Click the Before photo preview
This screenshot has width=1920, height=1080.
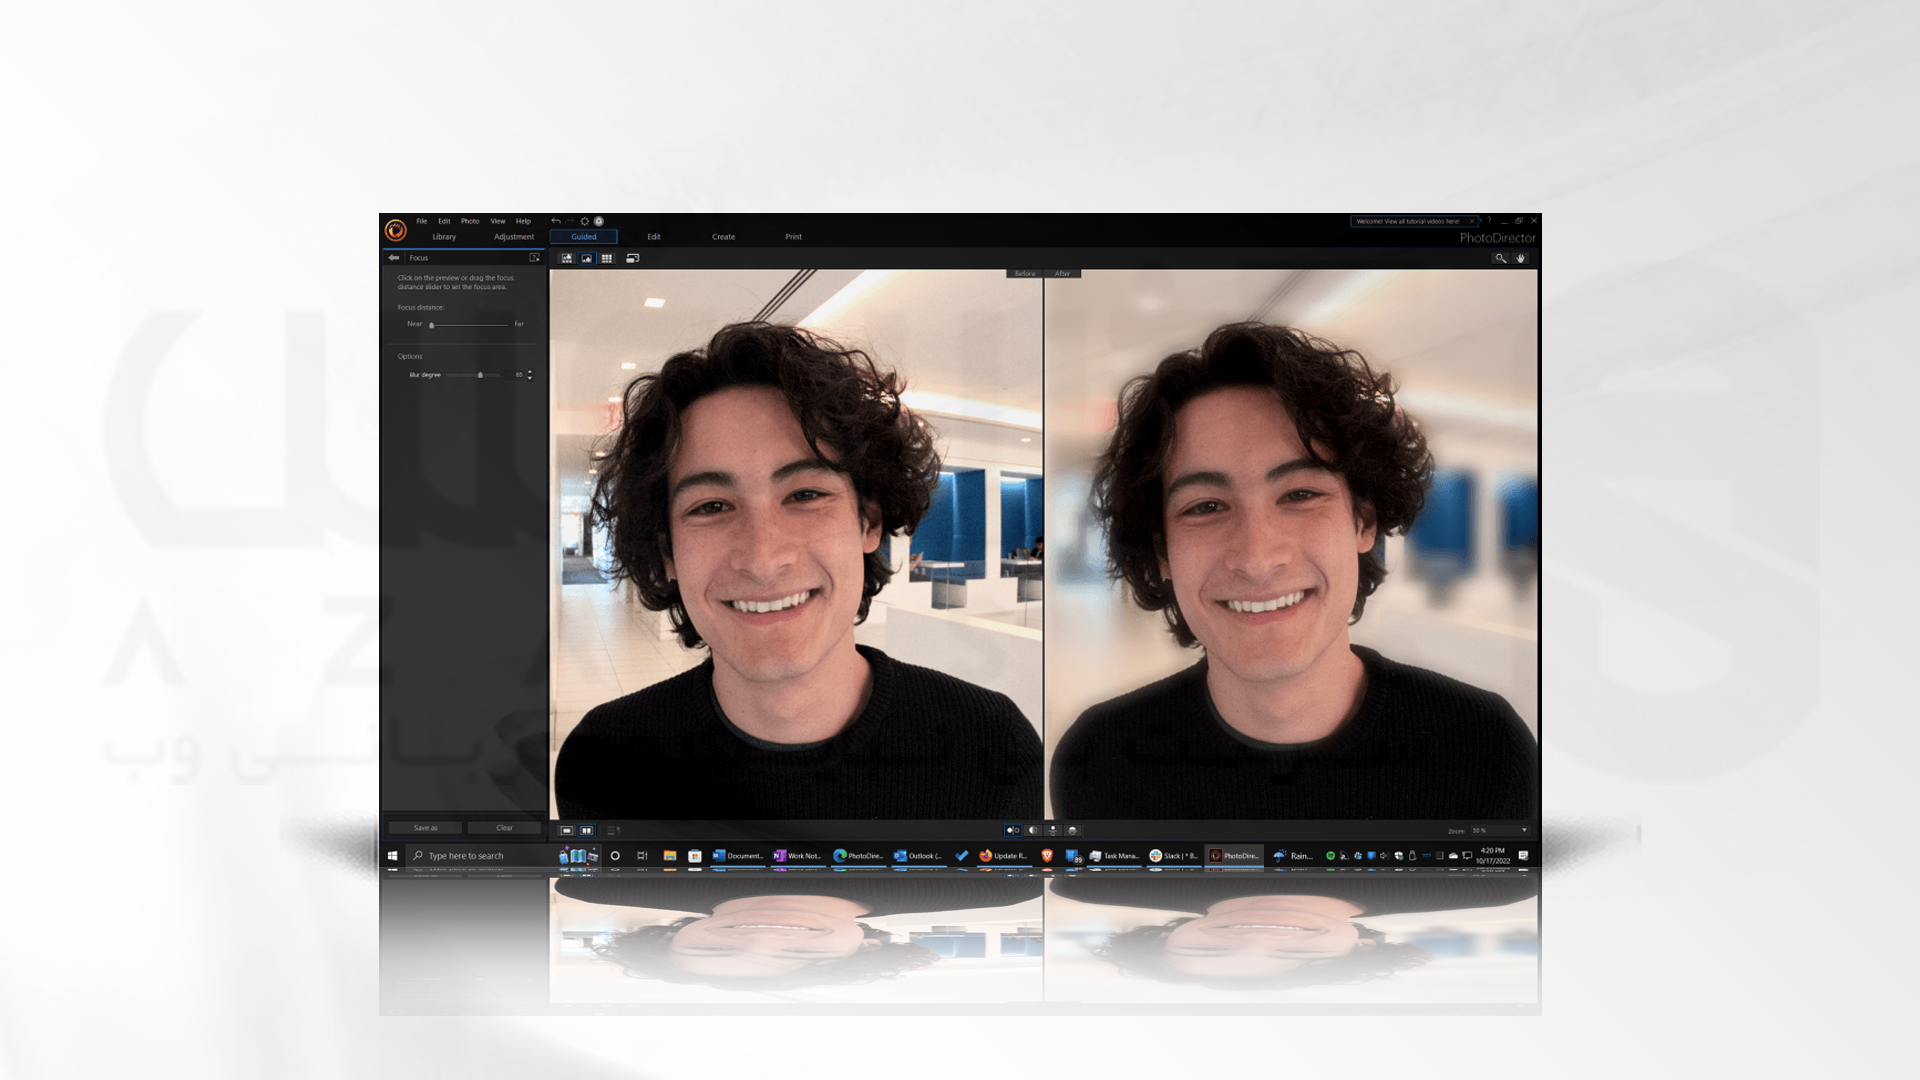(x=796, y=545)
